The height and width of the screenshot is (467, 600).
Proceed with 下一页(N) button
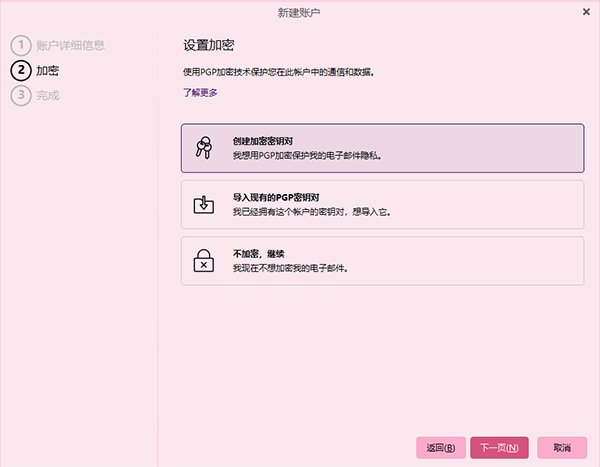point(499,447)
